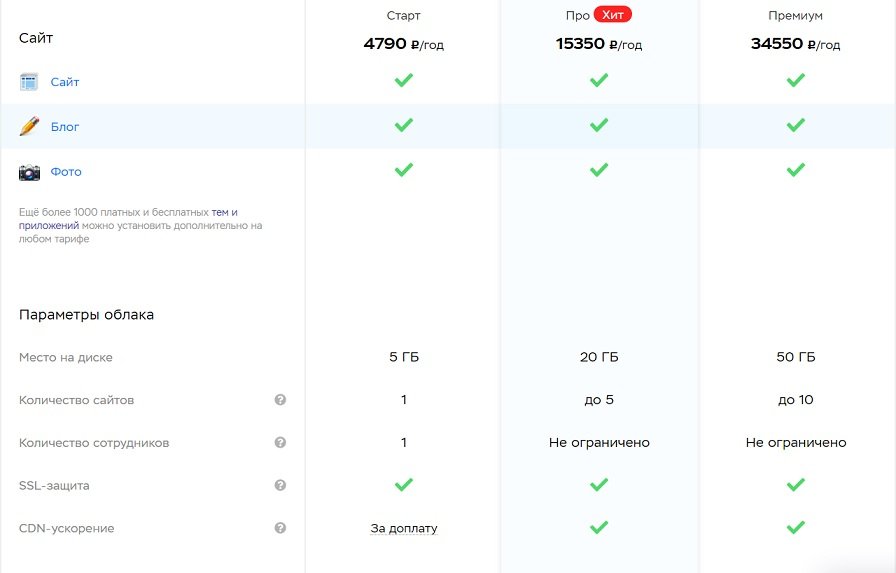Click the Блог pencil icon

29,126
